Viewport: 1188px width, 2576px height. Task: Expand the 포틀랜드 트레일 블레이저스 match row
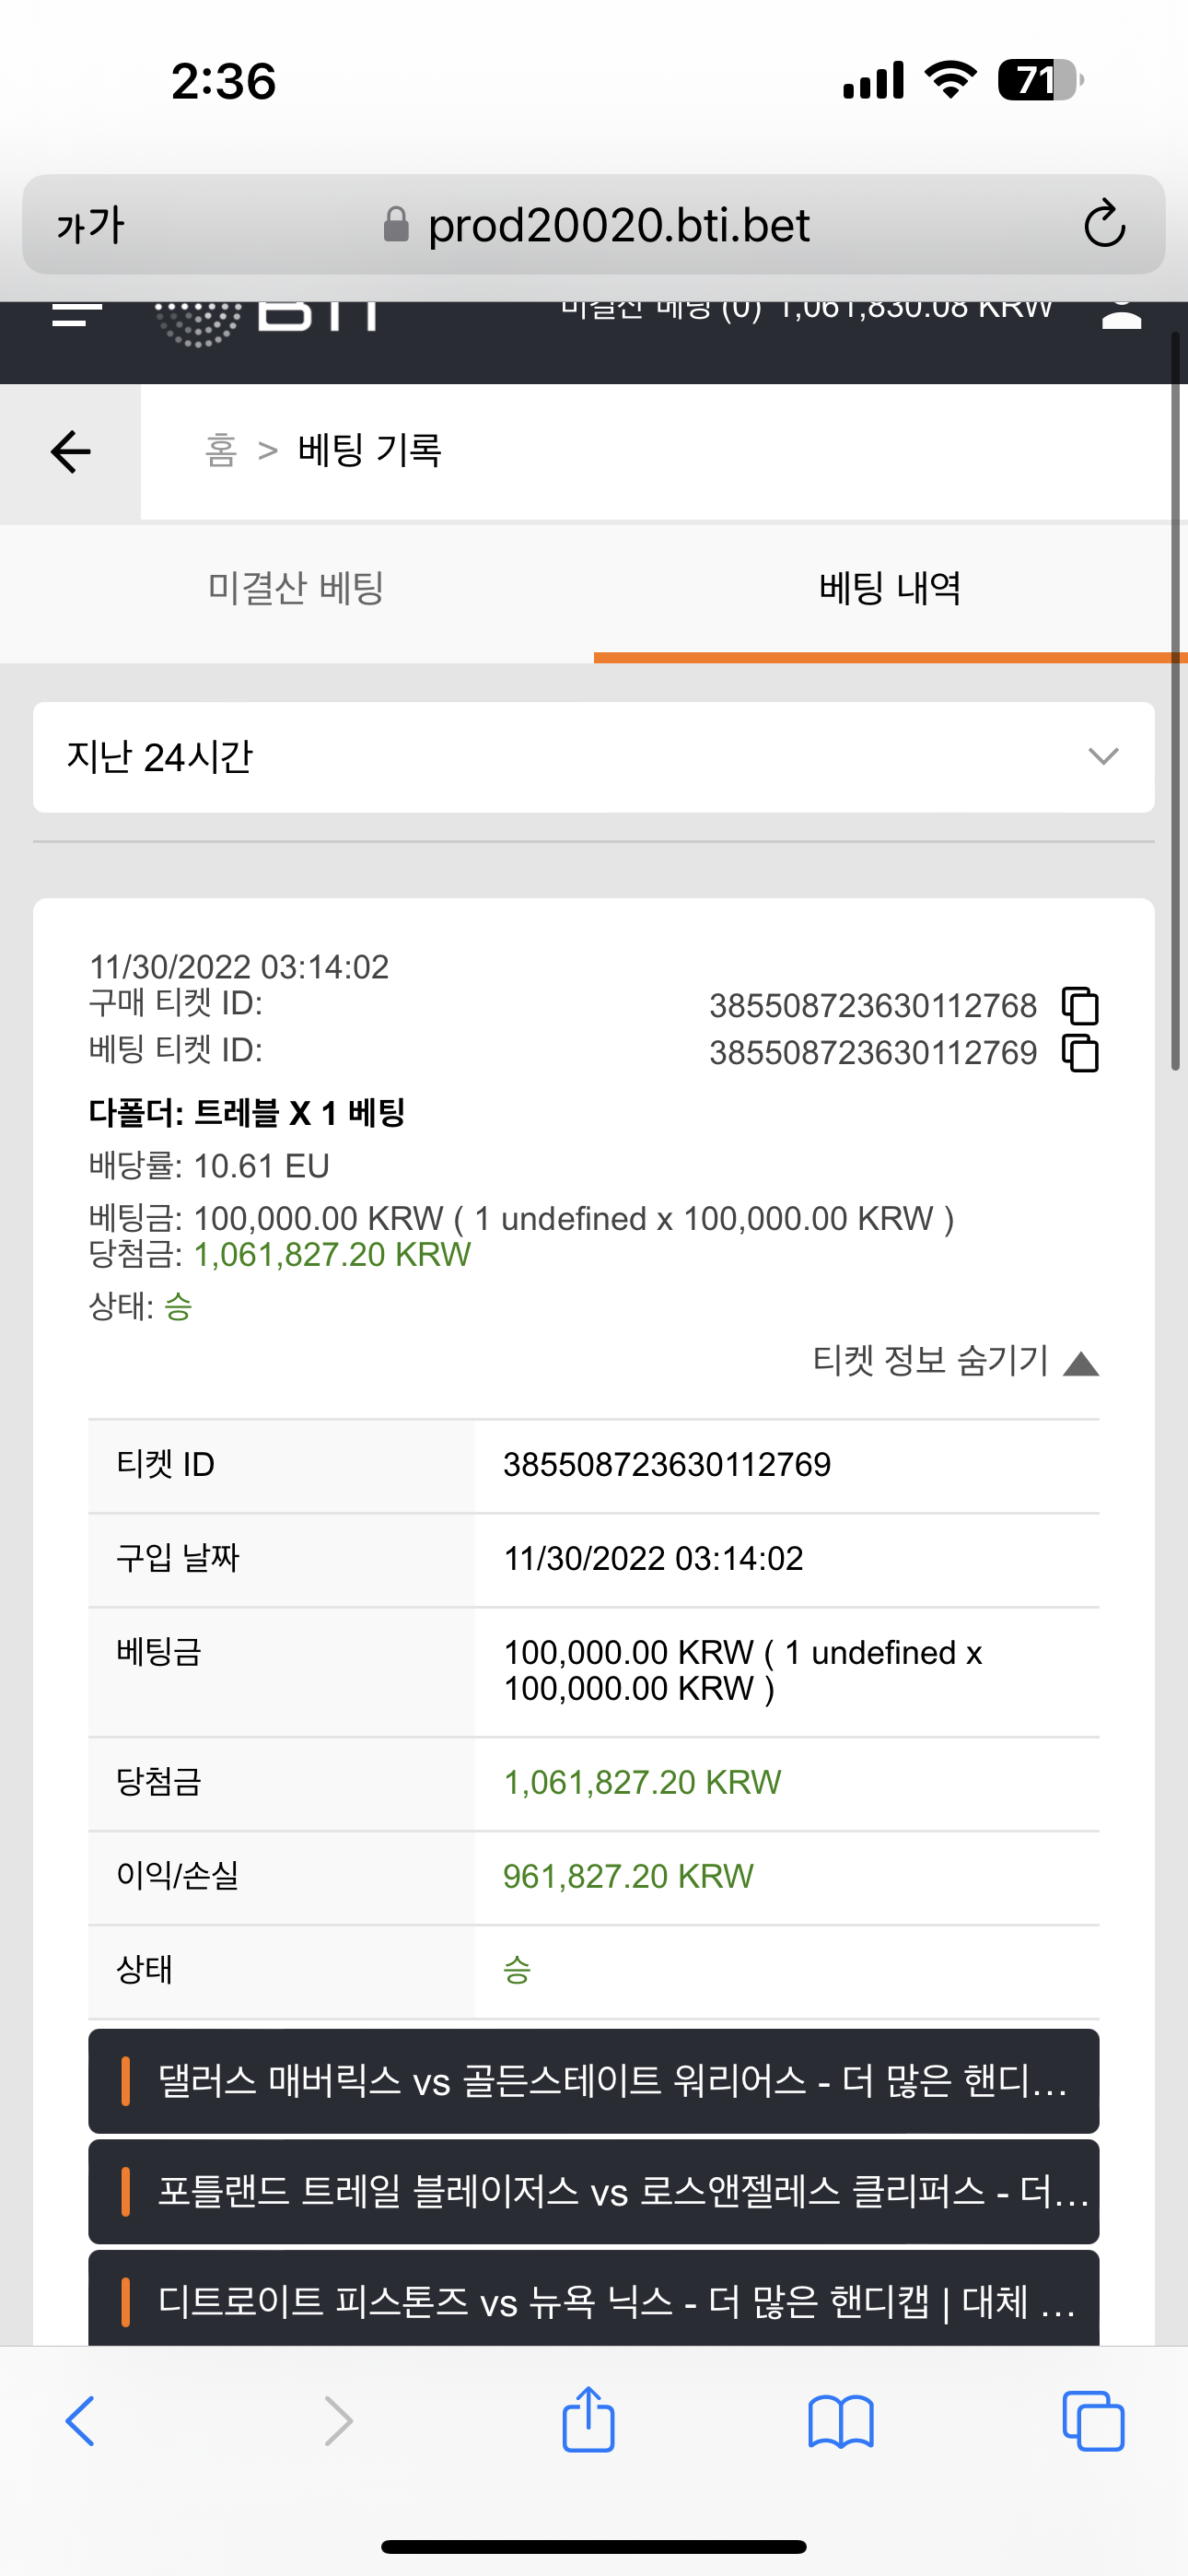(x=594, y=2192)
